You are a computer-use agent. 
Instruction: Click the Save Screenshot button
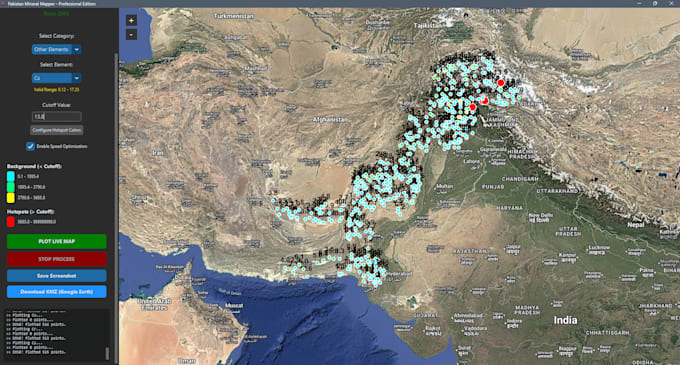click(56, 276)
